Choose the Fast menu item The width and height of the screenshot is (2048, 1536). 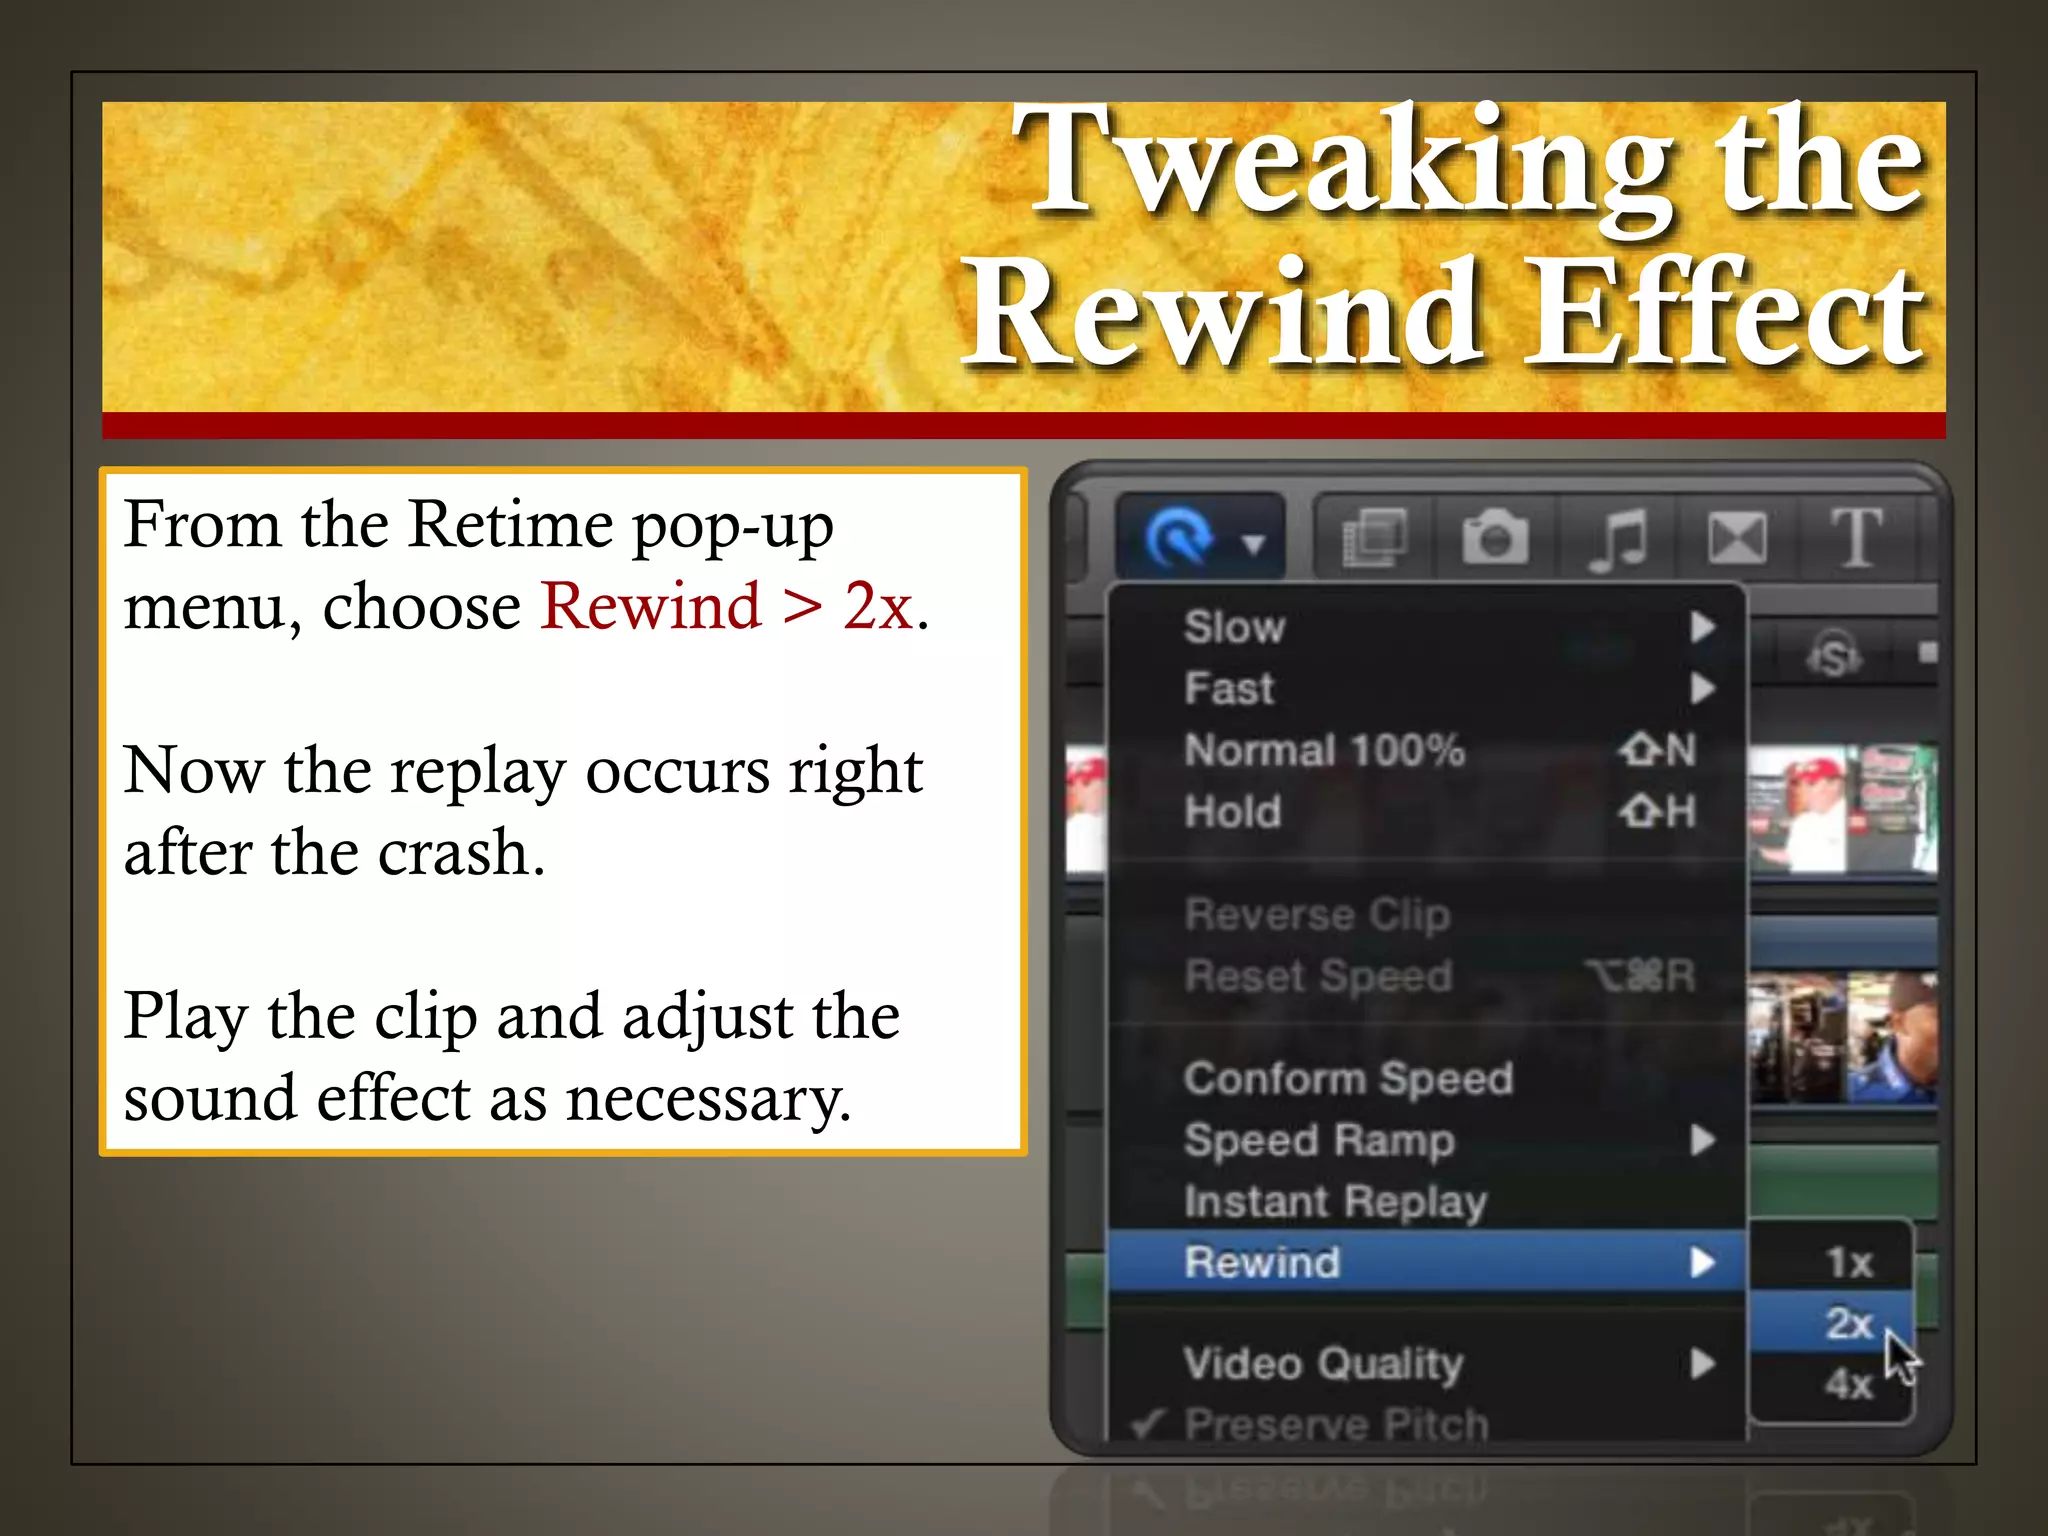pyautogui.click(x=1427, y=688)
